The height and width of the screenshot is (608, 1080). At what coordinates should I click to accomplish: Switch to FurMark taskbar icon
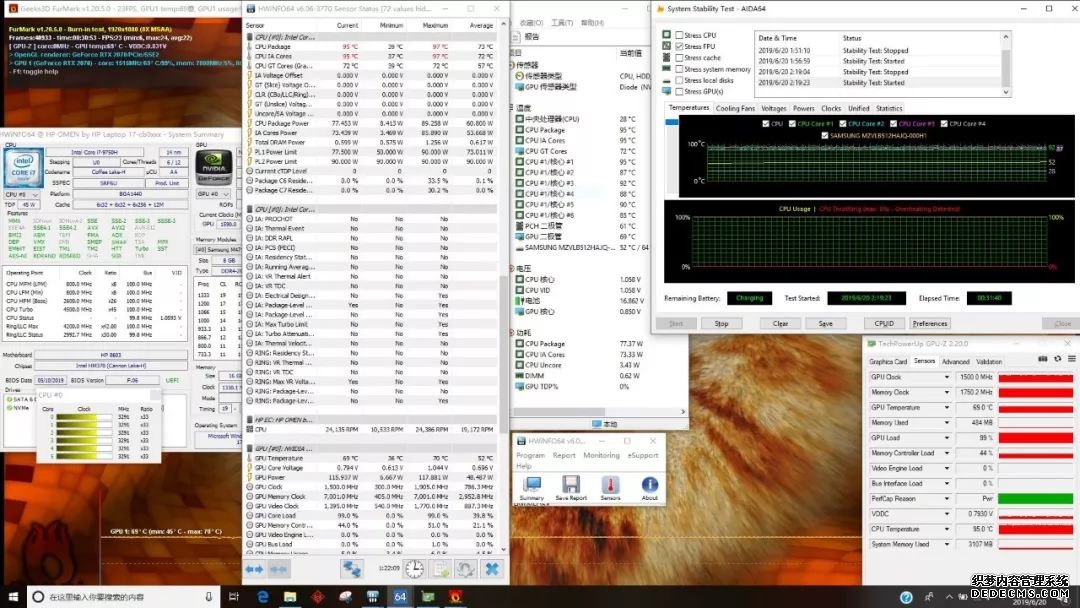coord(455,597)
